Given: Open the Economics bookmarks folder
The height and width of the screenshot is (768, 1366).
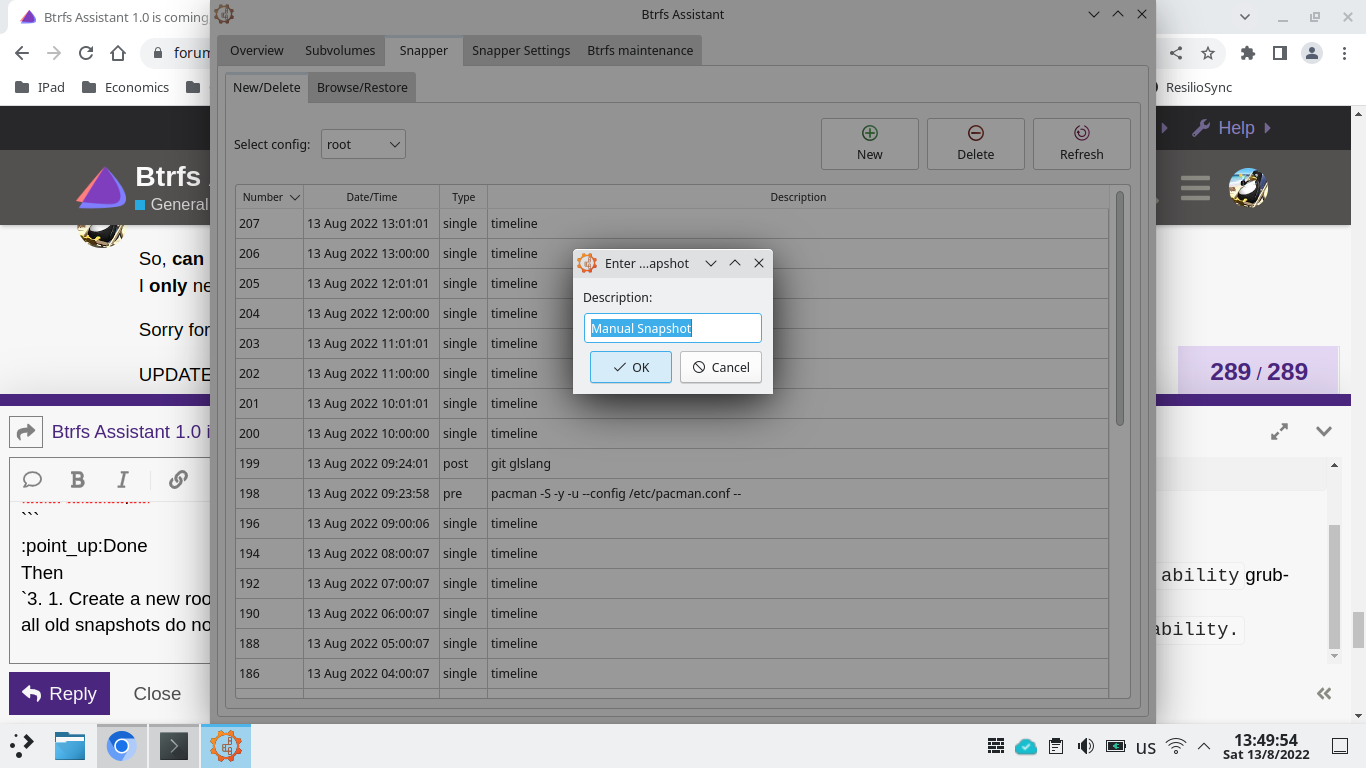Looking at the screenshot, I should tap(125, 87).
